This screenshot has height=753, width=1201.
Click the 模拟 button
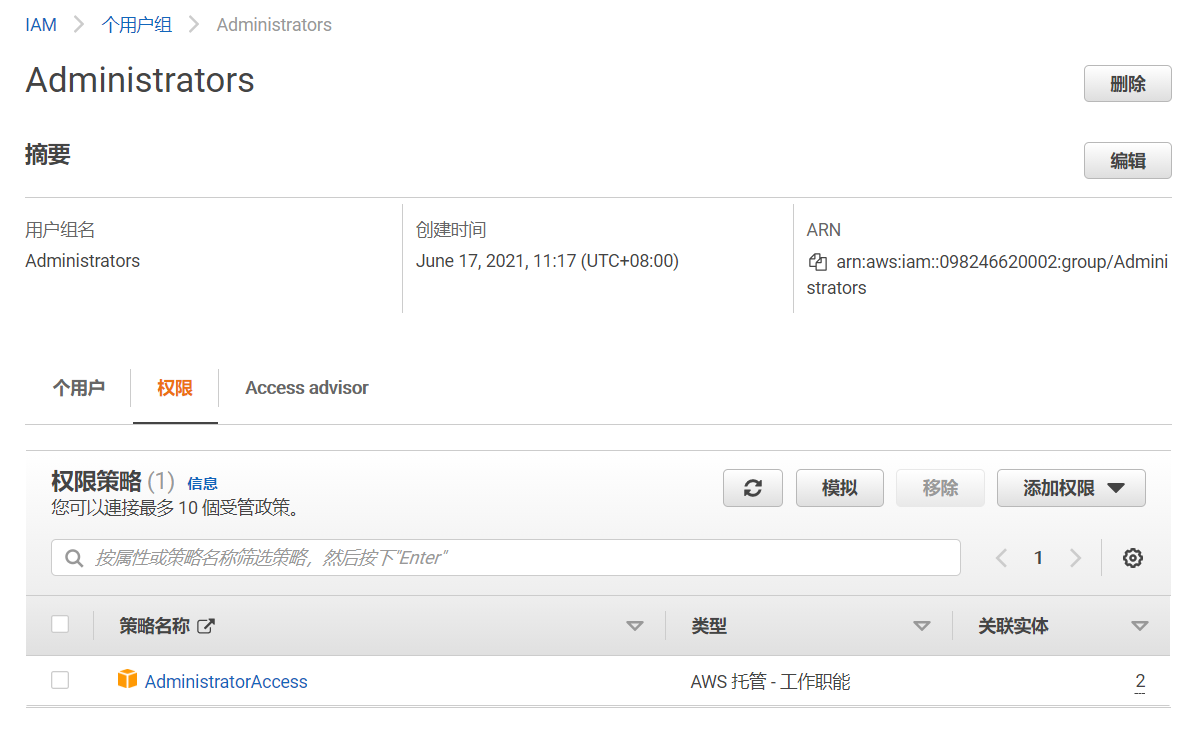840,488
